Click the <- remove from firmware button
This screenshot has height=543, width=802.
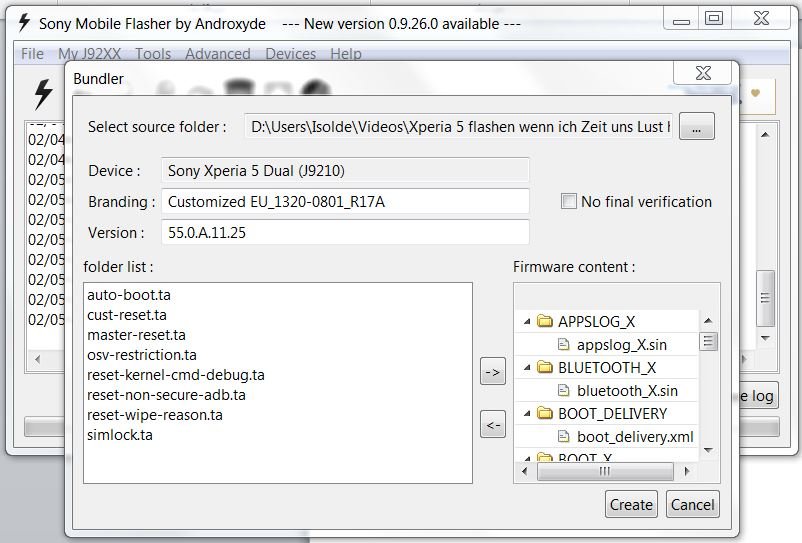(493, 424)
